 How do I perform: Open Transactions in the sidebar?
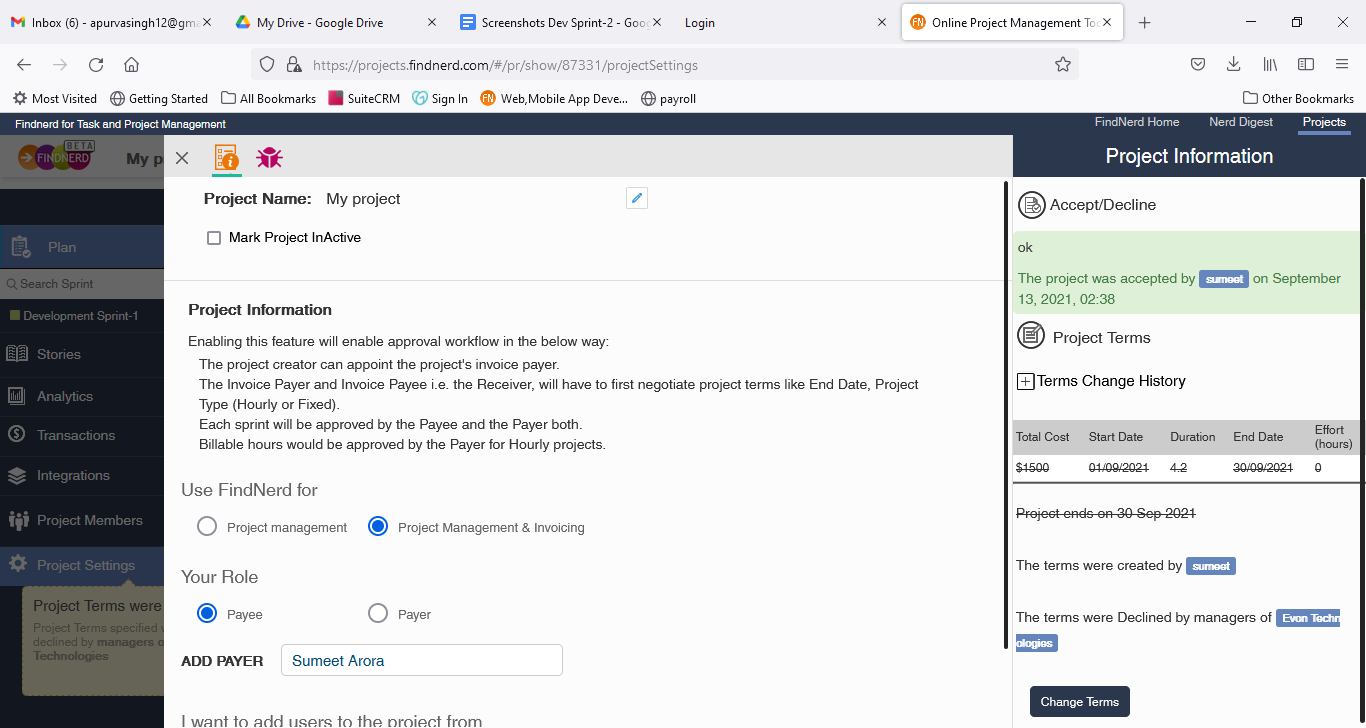point(82,435)
